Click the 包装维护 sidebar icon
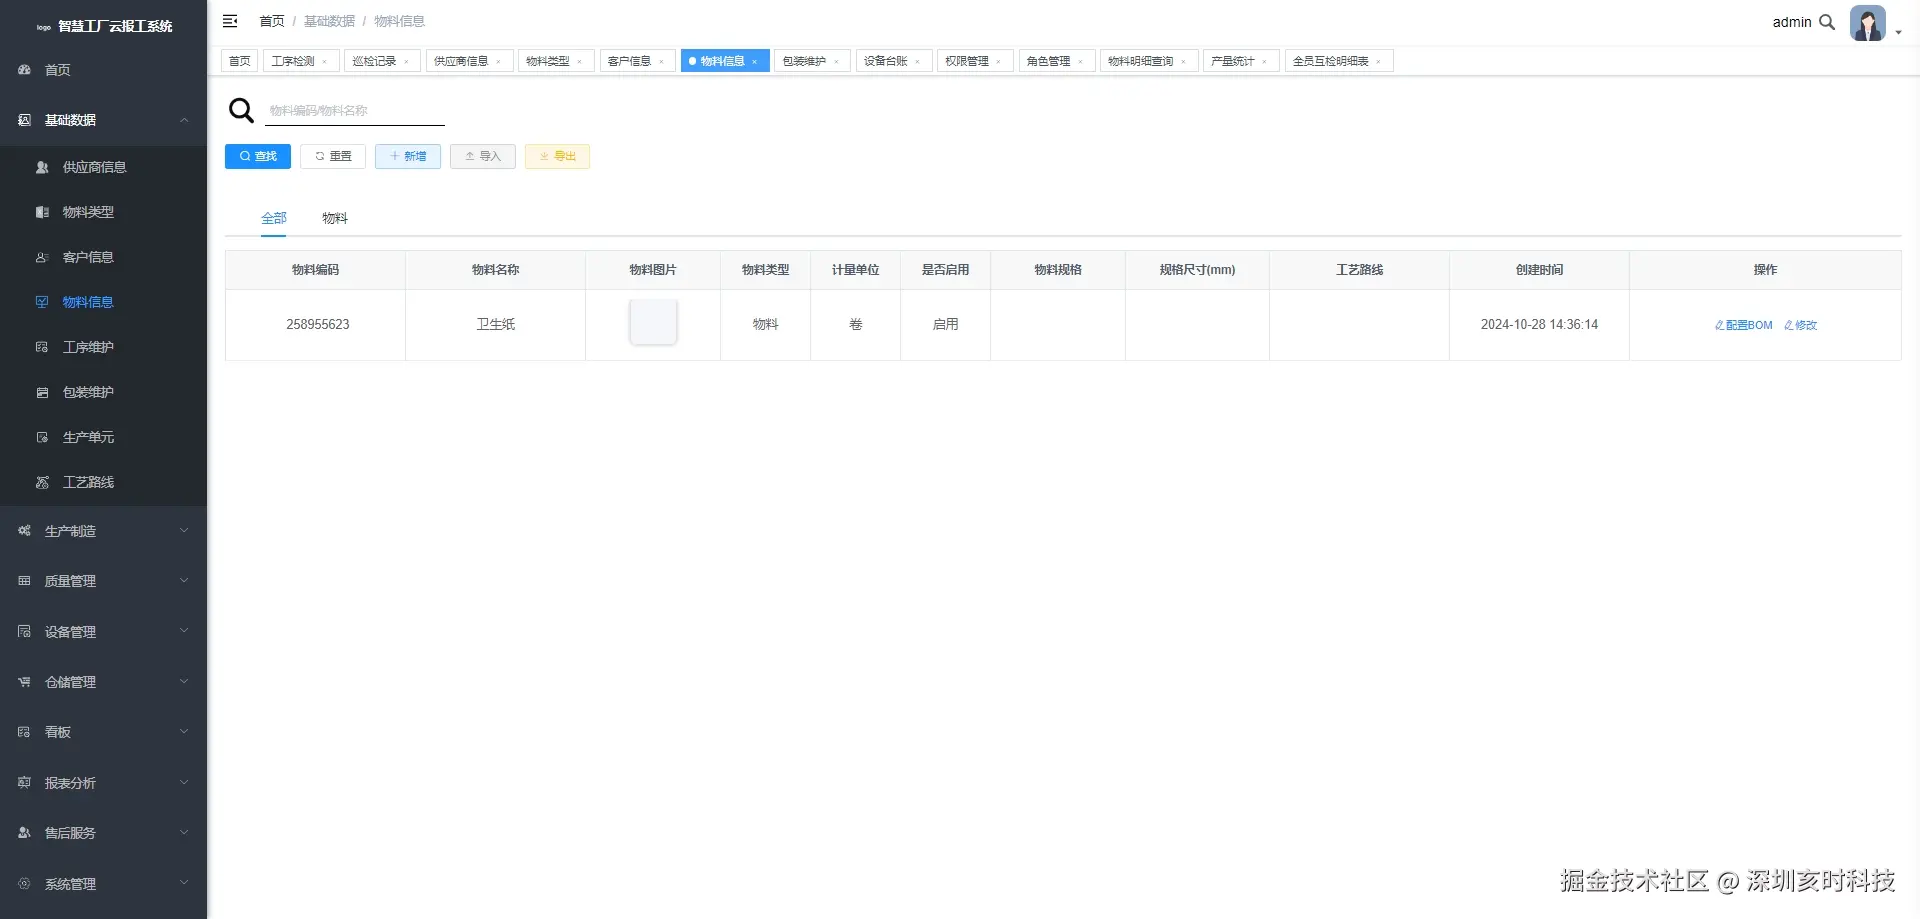 [x=42, y=392]
